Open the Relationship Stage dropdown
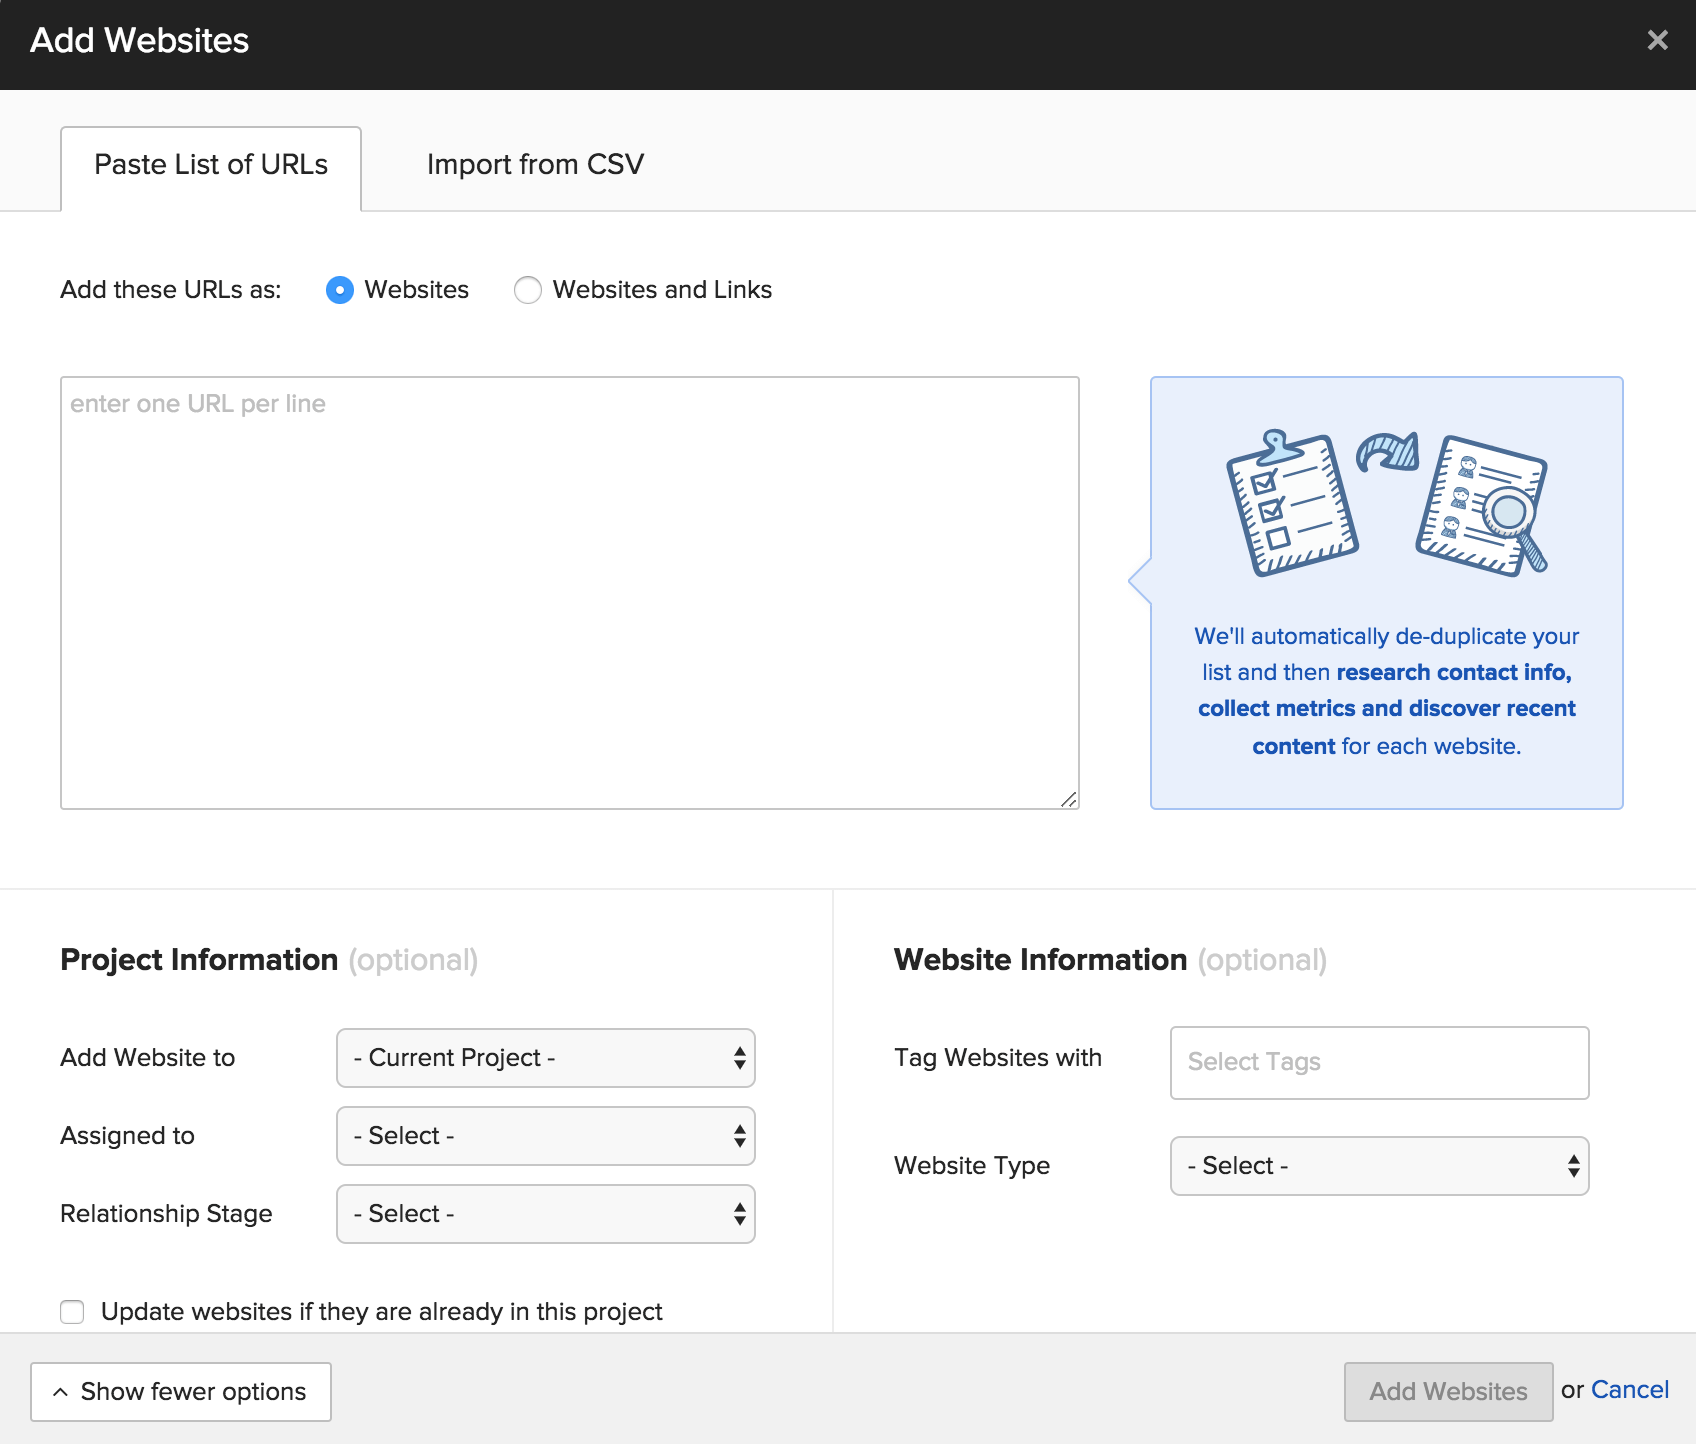Screen dimensions: 1696x1444 click(545, 1214)
